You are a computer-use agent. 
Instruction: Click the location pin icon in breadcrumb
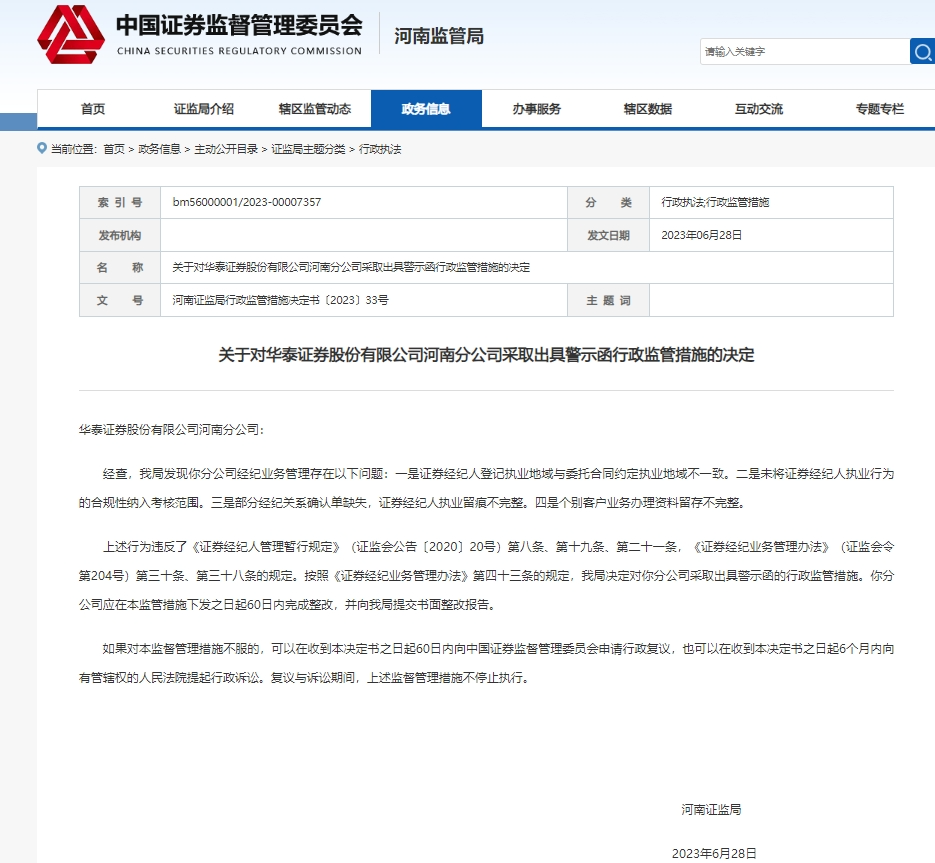[42, 148]
